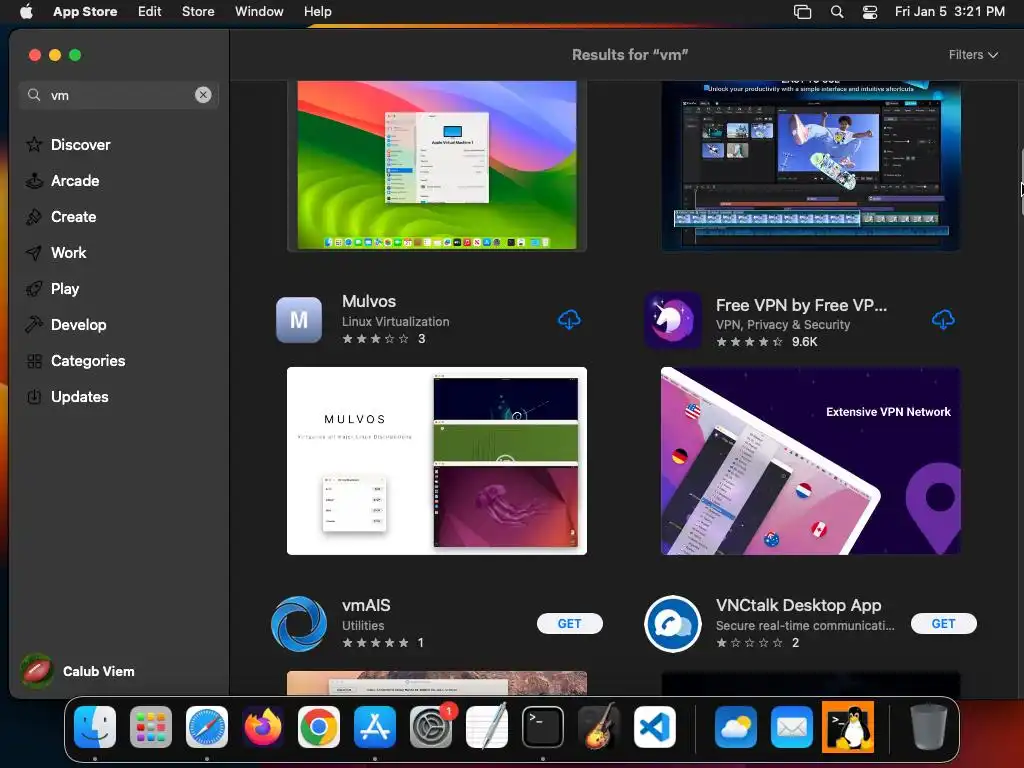This screenshot has height=768, width=1024.
Task: Launch Google Chrome from the Dock
Action: coord(319,727)
